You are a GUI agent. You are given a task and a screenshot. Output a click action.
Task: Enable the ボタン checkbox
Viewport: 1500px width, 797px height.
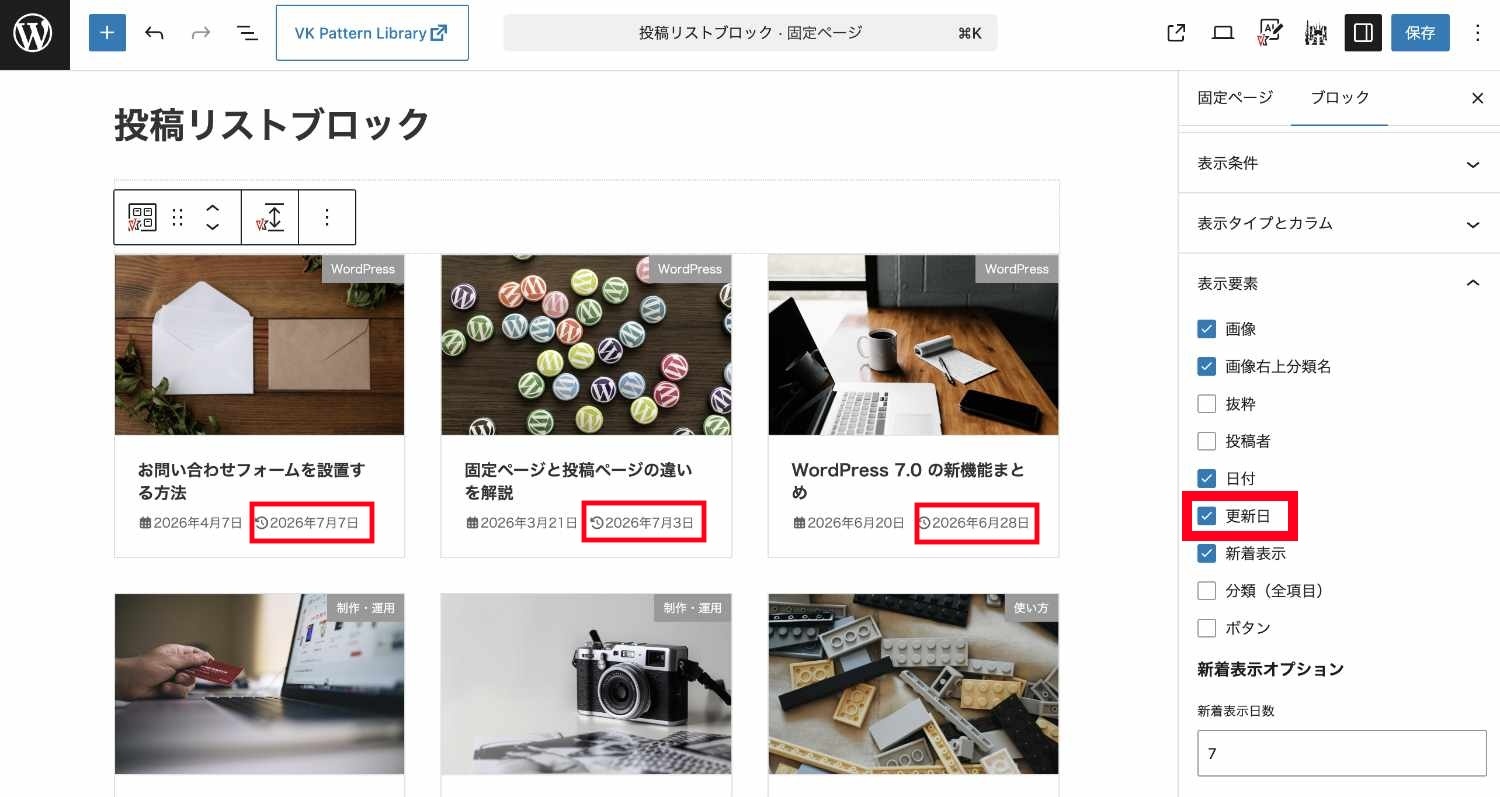coord(1207,628)
